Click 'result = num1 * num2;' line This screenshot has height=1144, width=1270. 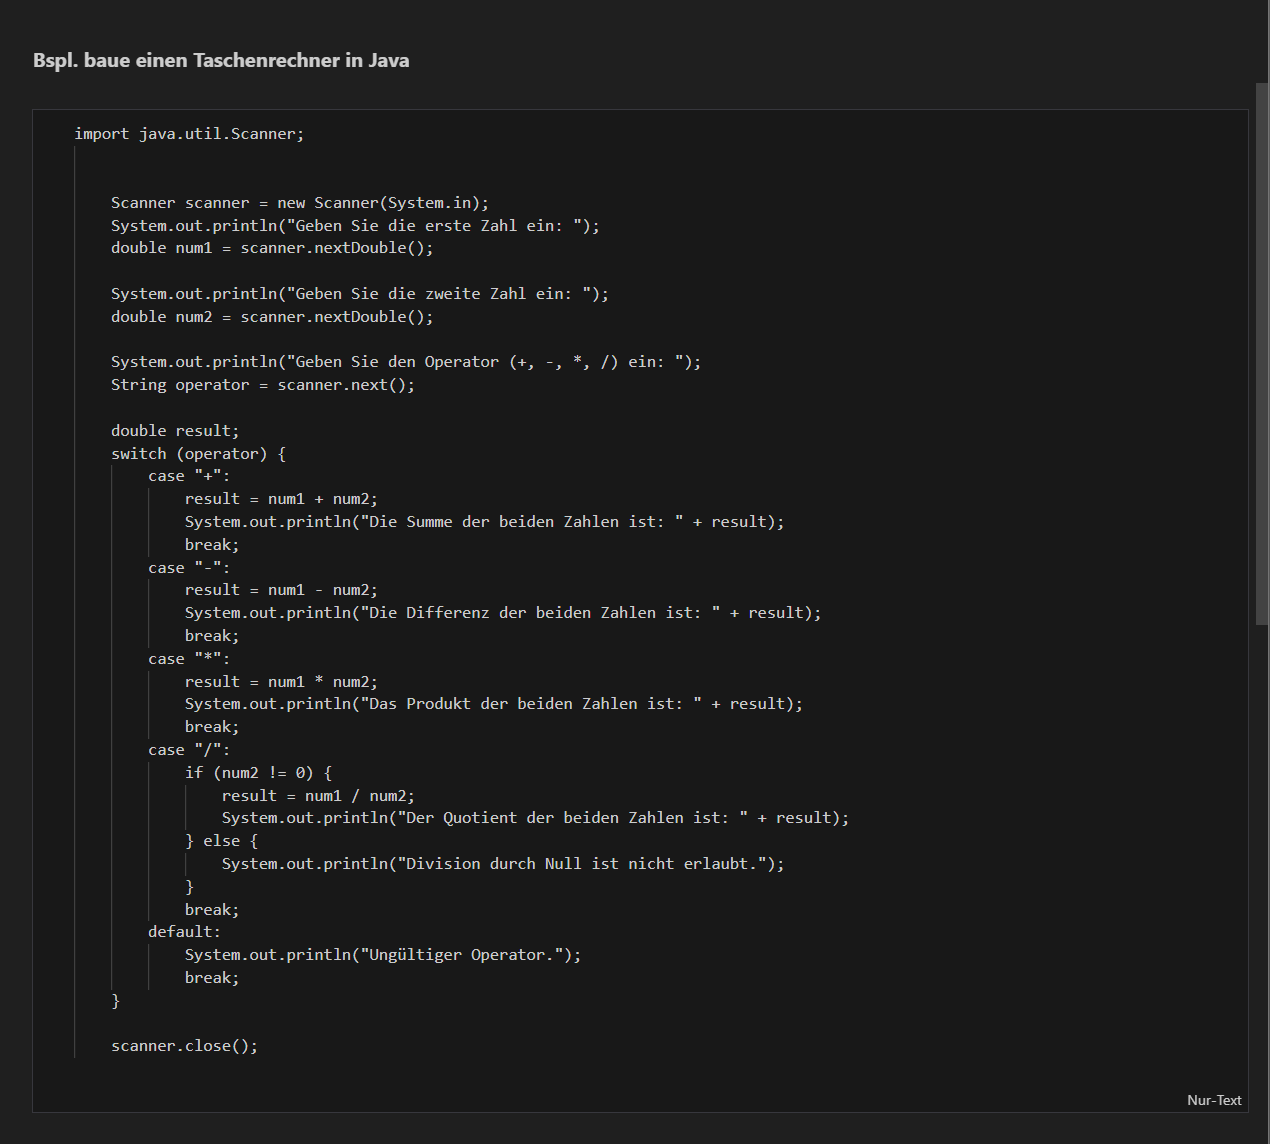coord(281,682)
